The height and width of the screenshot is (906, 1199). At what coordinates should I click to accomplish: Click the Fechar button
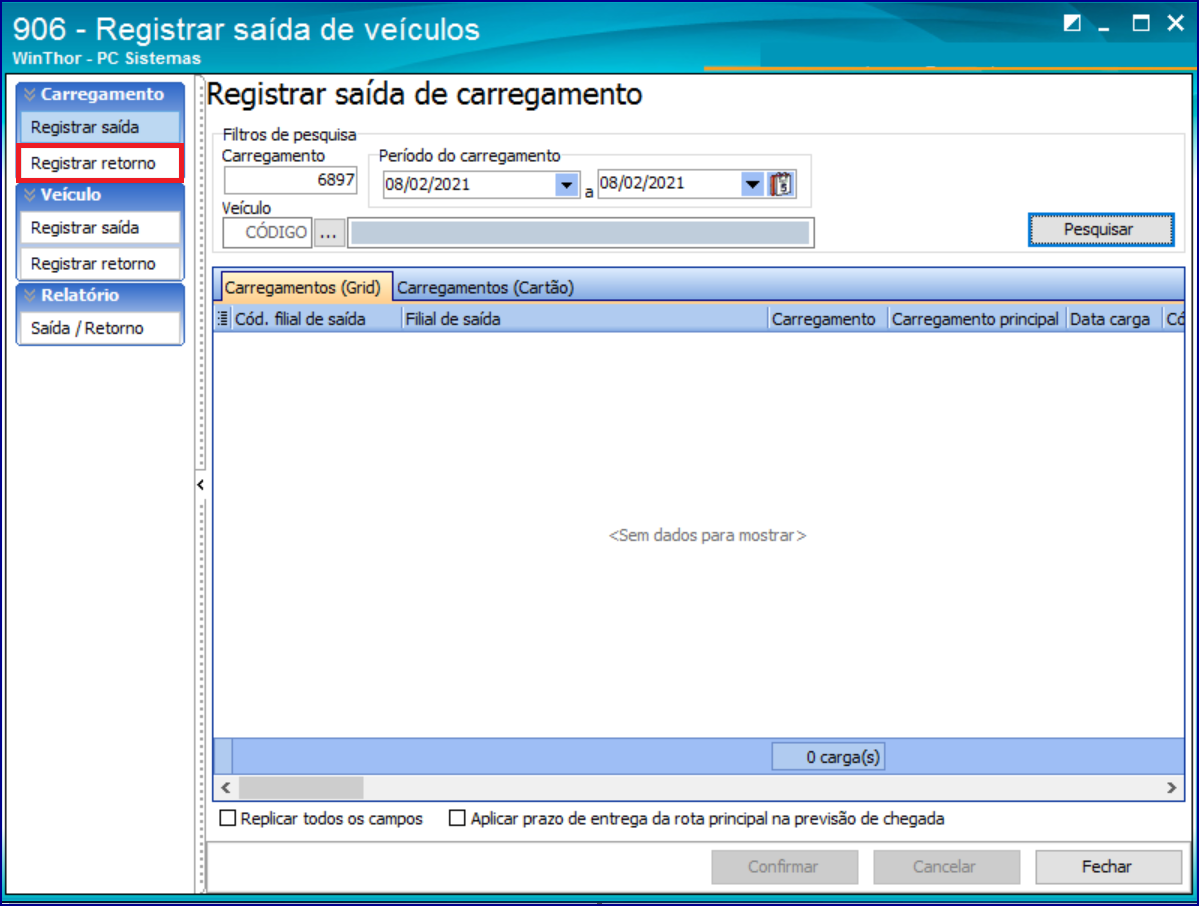[1107, 866]
